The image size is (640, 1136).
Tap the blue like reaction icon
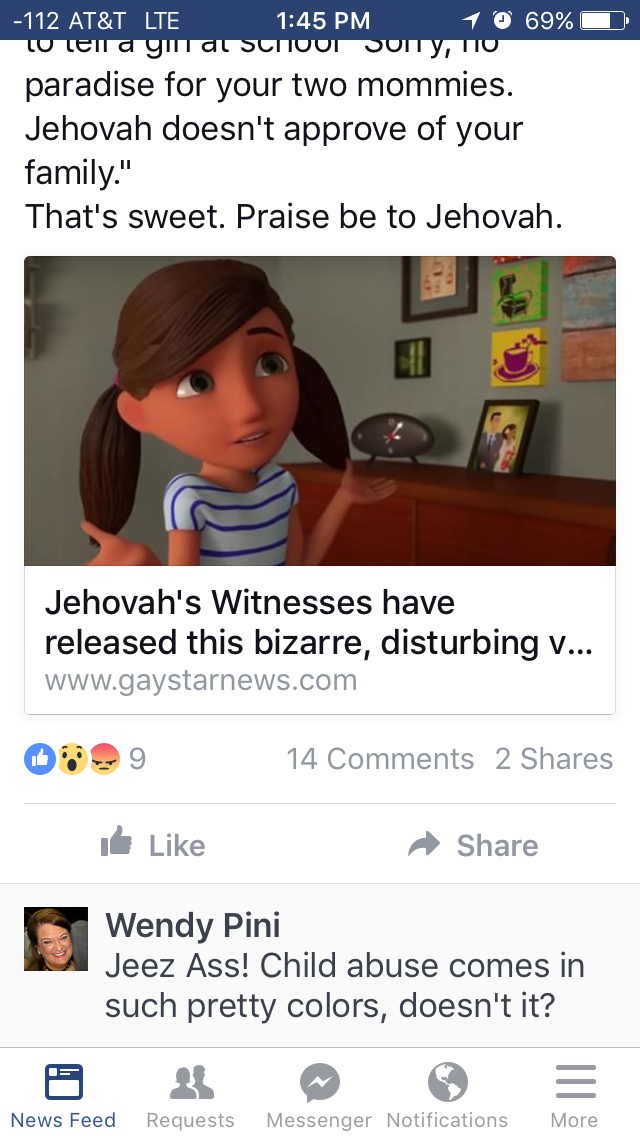pyautogui.click(x=40, y=759)
